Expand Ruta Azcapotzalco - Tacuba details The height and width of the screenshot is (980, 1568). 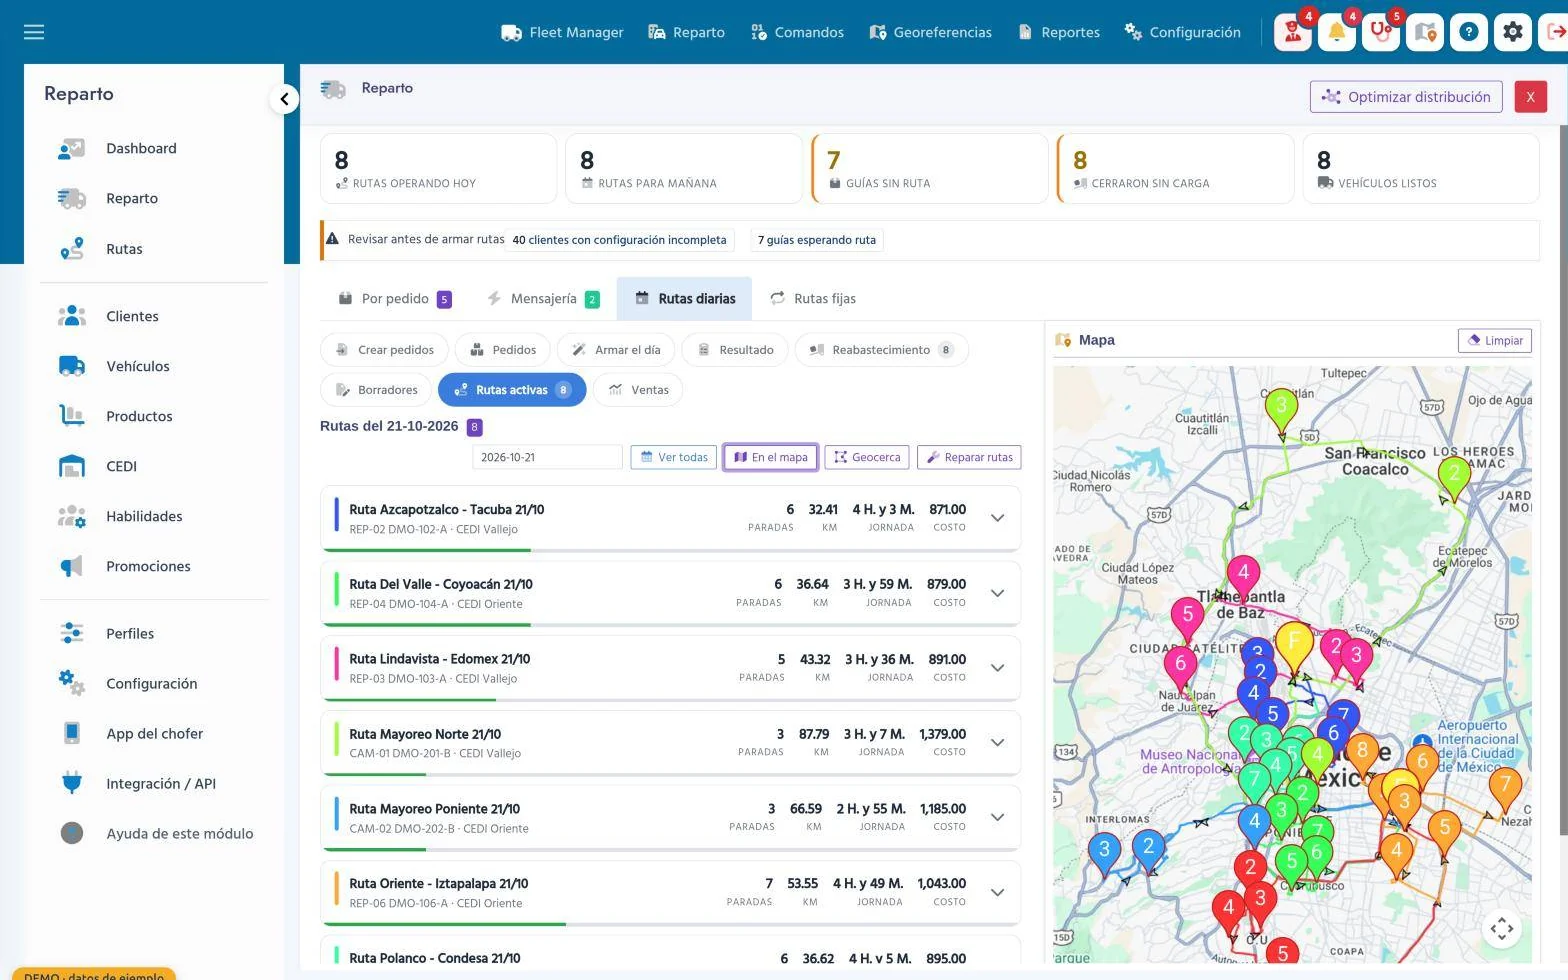(997, 518)
